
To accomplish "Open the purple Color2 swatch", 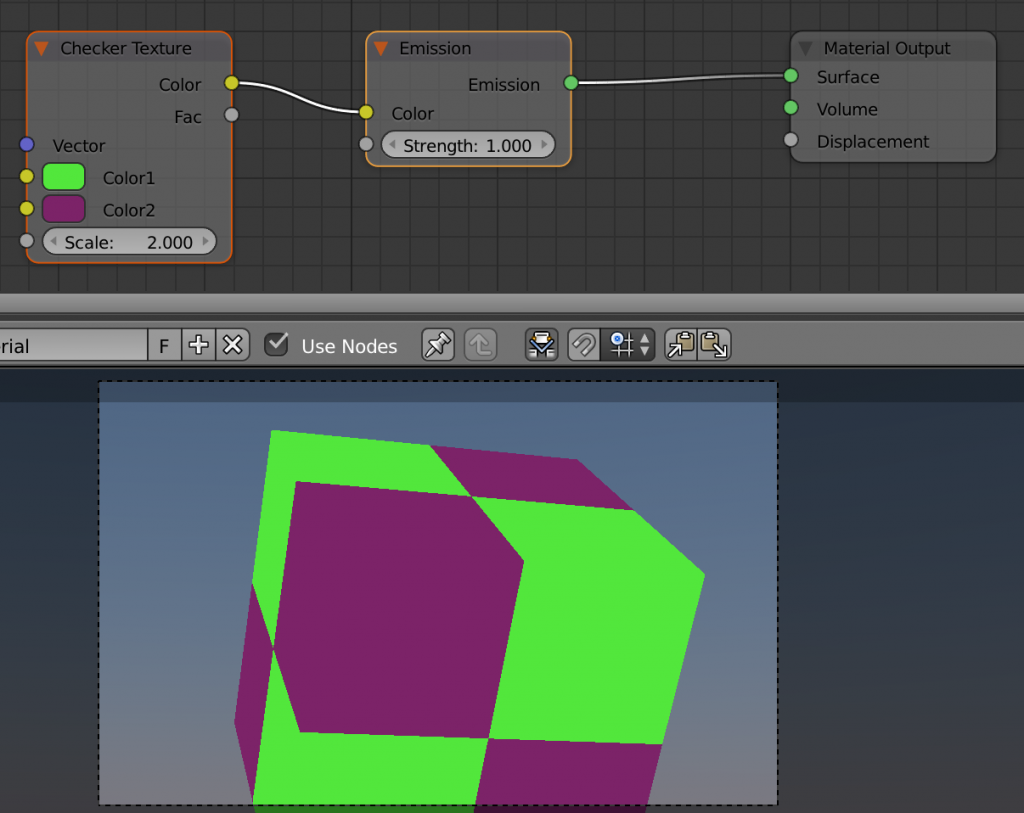I will [63, 209].
